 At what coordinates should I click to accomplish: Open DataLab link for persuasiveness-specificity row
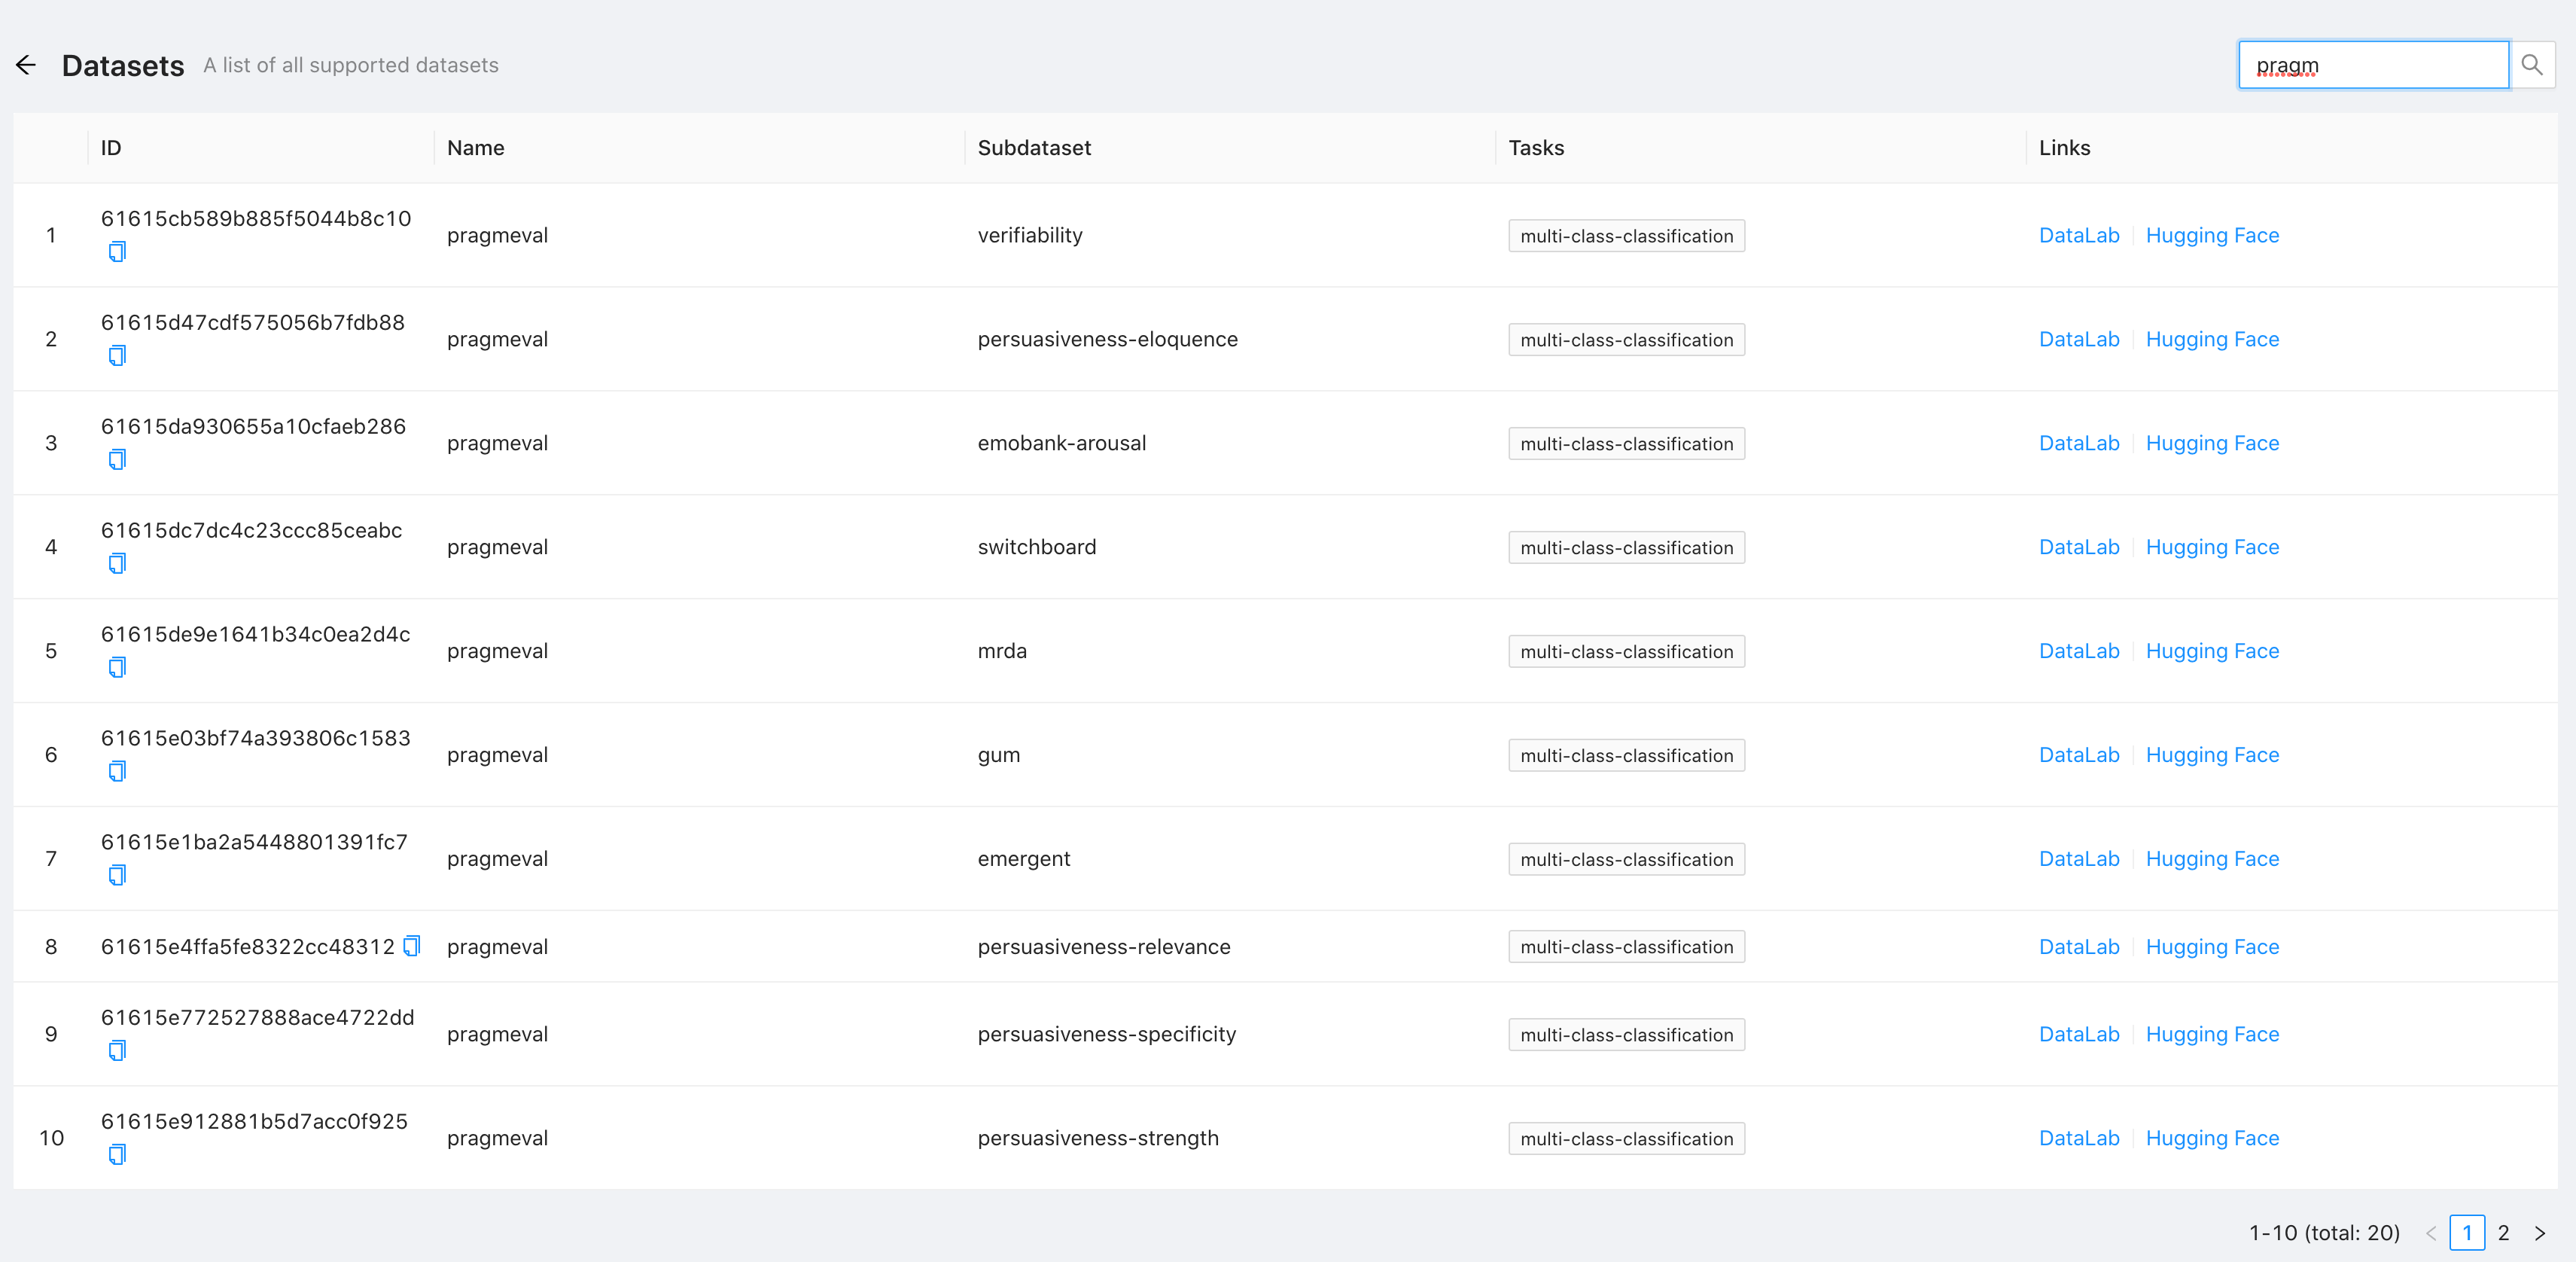coord(2079,1034)
